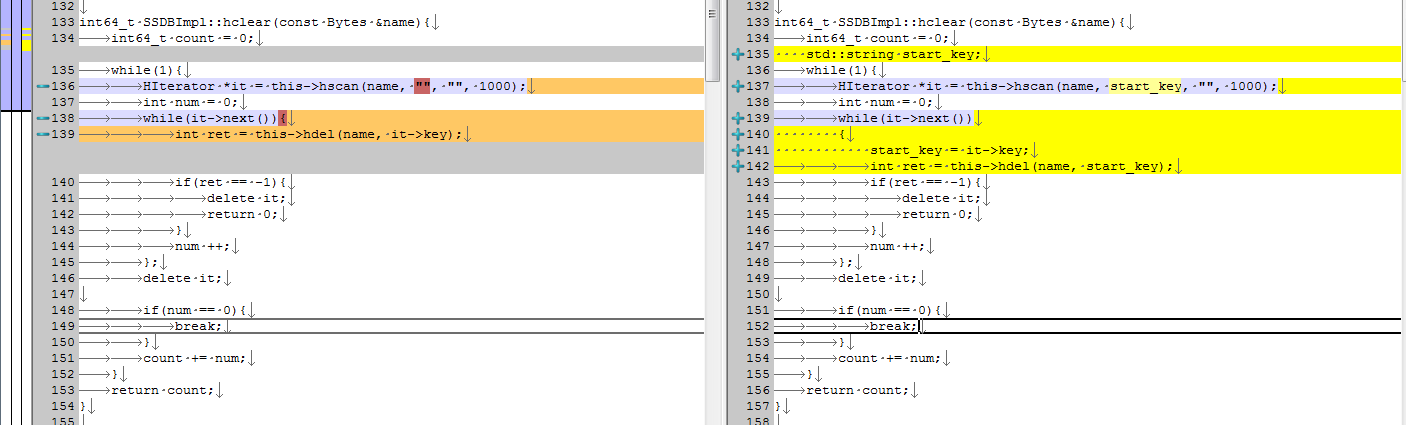The height and width of the screenshot is (425, 1406).
Task: Click right line 143 'if(ret == -1){'
Action: pos(926,182)
